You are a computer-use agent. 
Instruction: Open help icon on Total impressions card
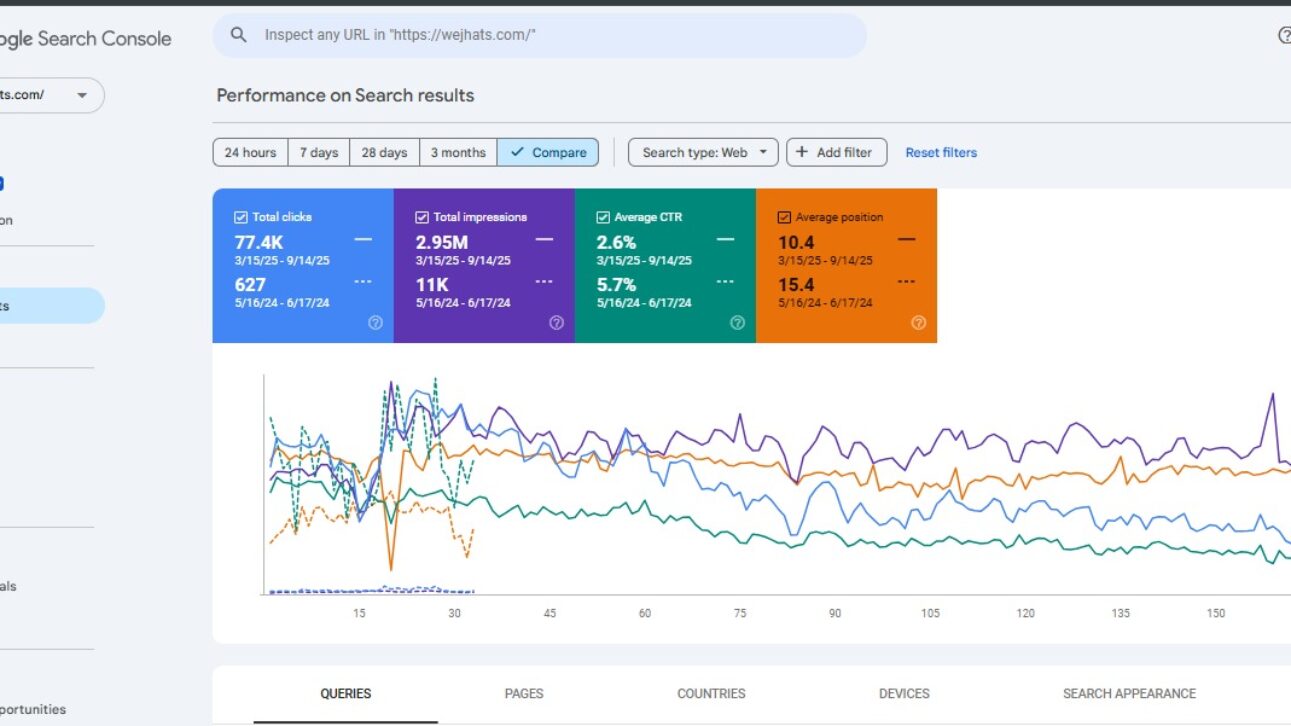click(556, 323)
